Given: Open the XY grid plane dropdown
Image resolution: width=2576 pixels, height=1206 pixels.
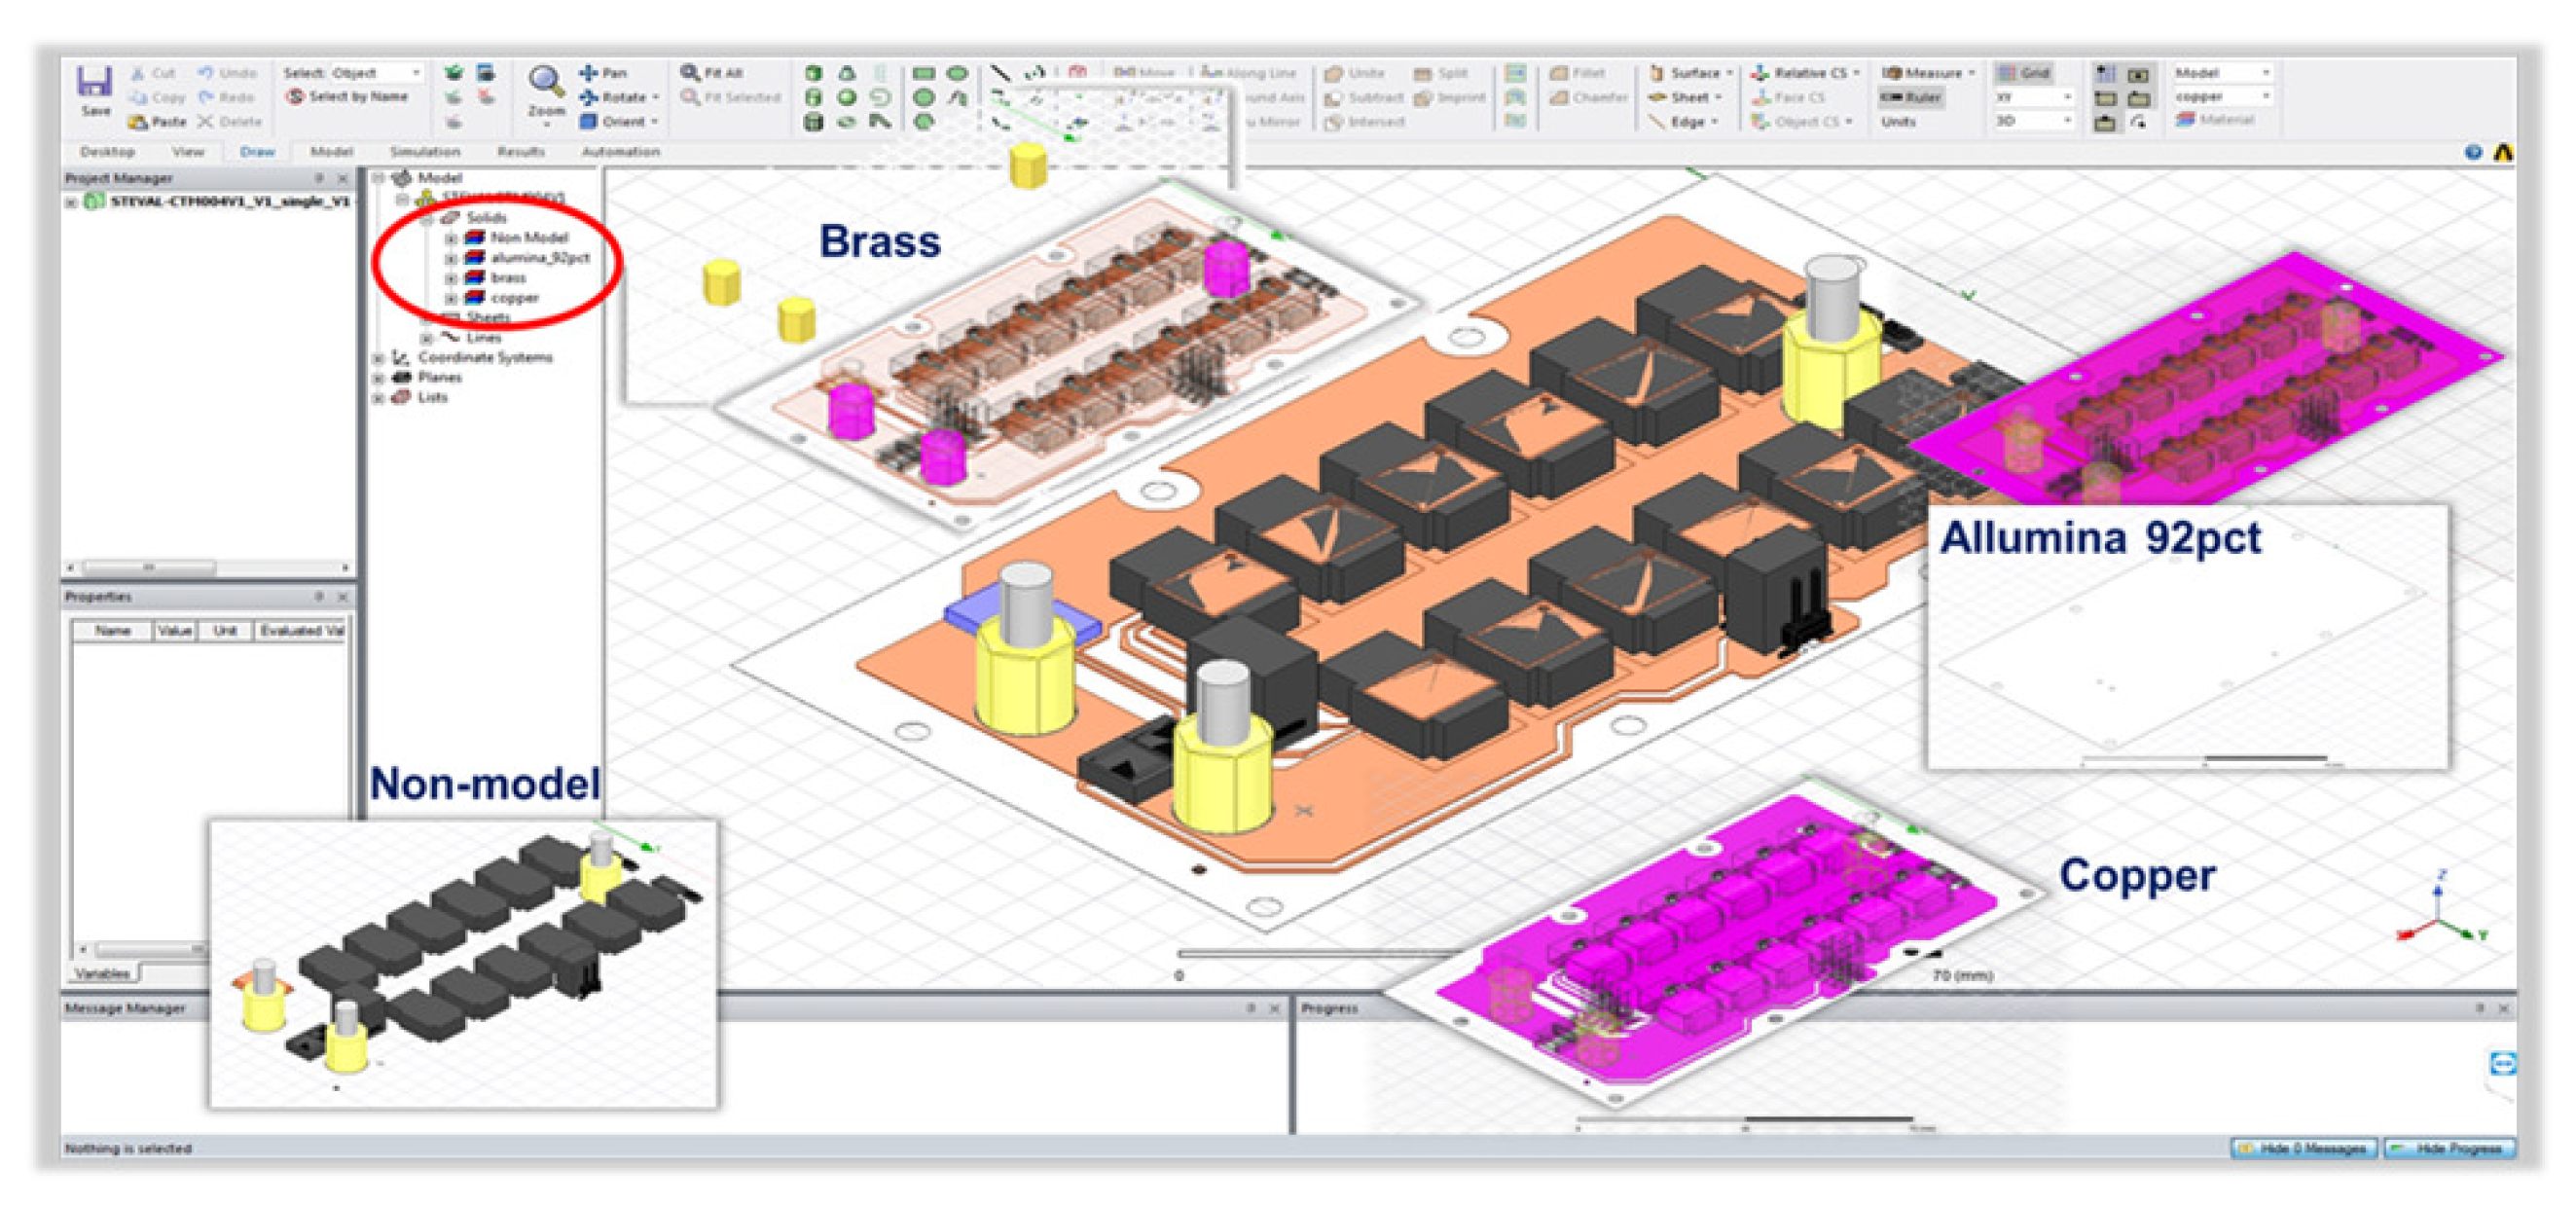Looking at the screenshot, I should (2066, 97).
